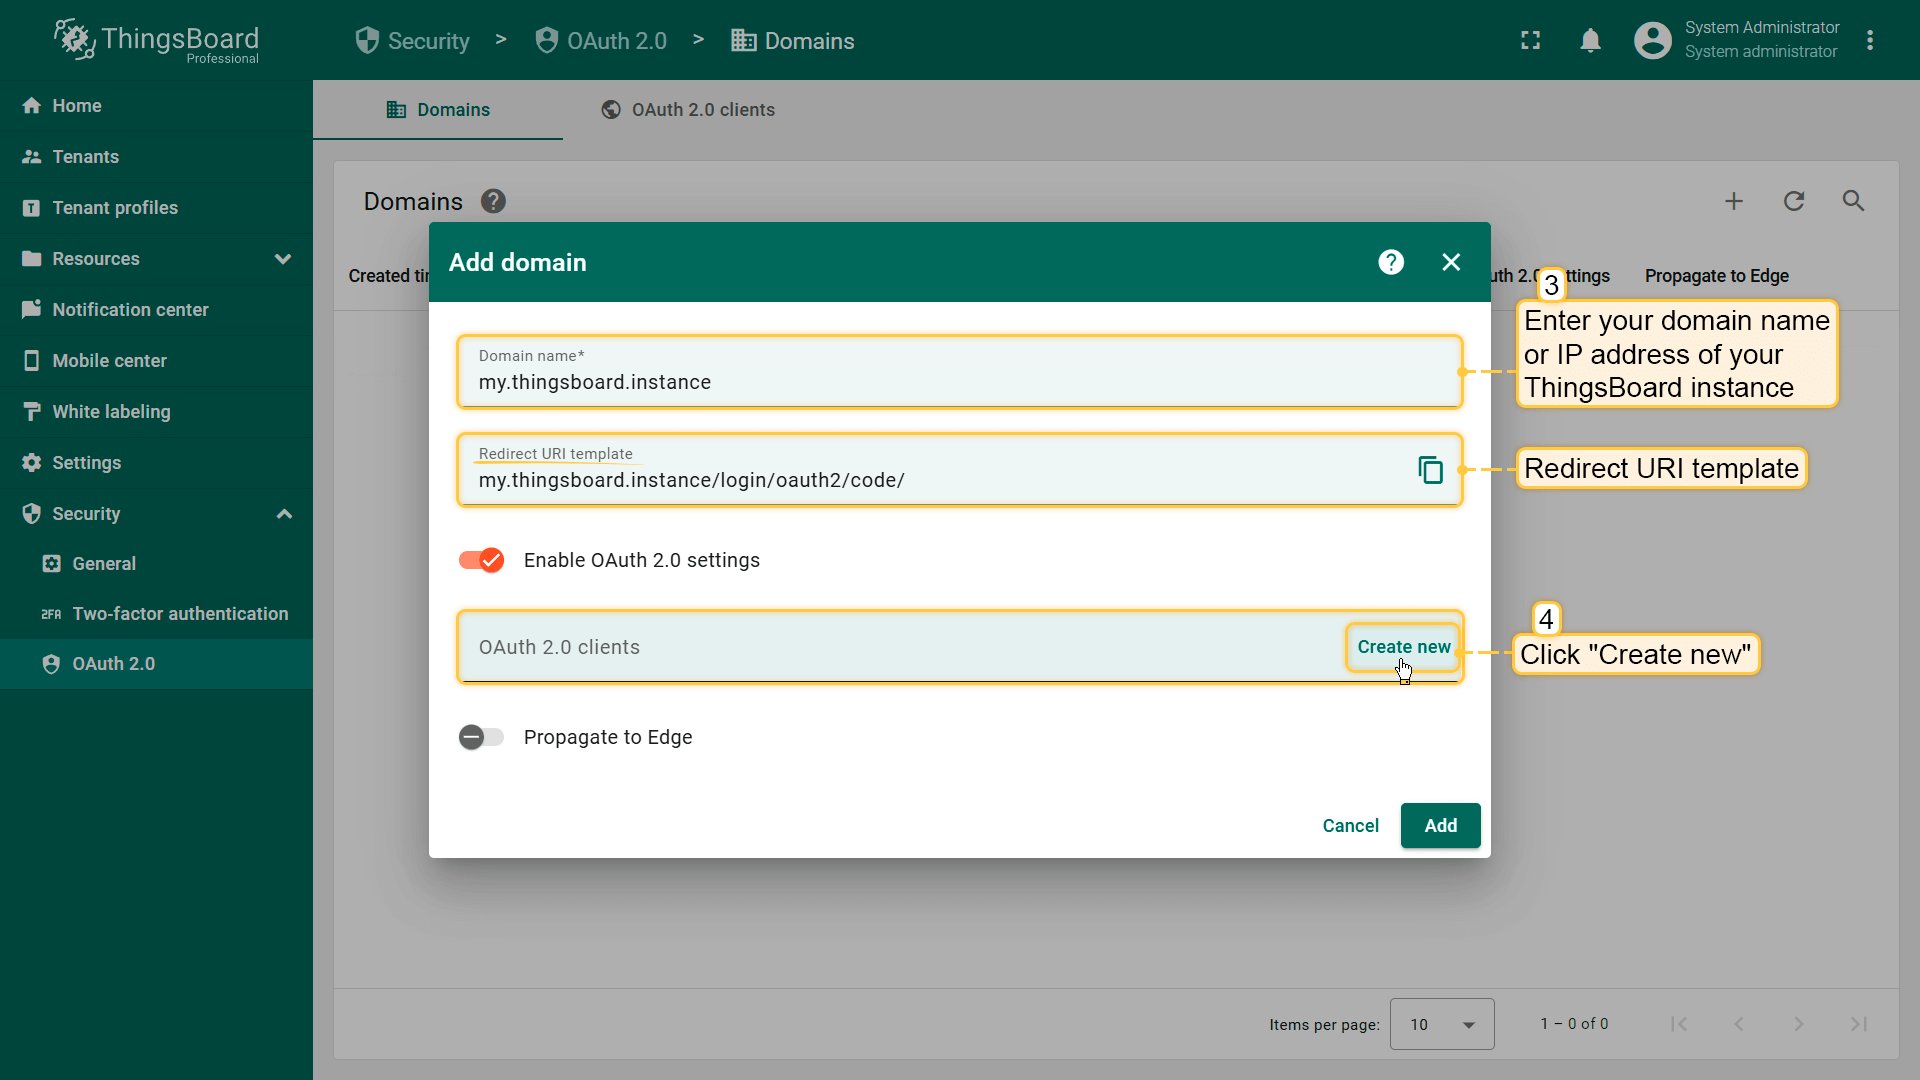Enable Propagate to Edge toggle
Screen dimensions: 1920x1080
click(481, 737)
